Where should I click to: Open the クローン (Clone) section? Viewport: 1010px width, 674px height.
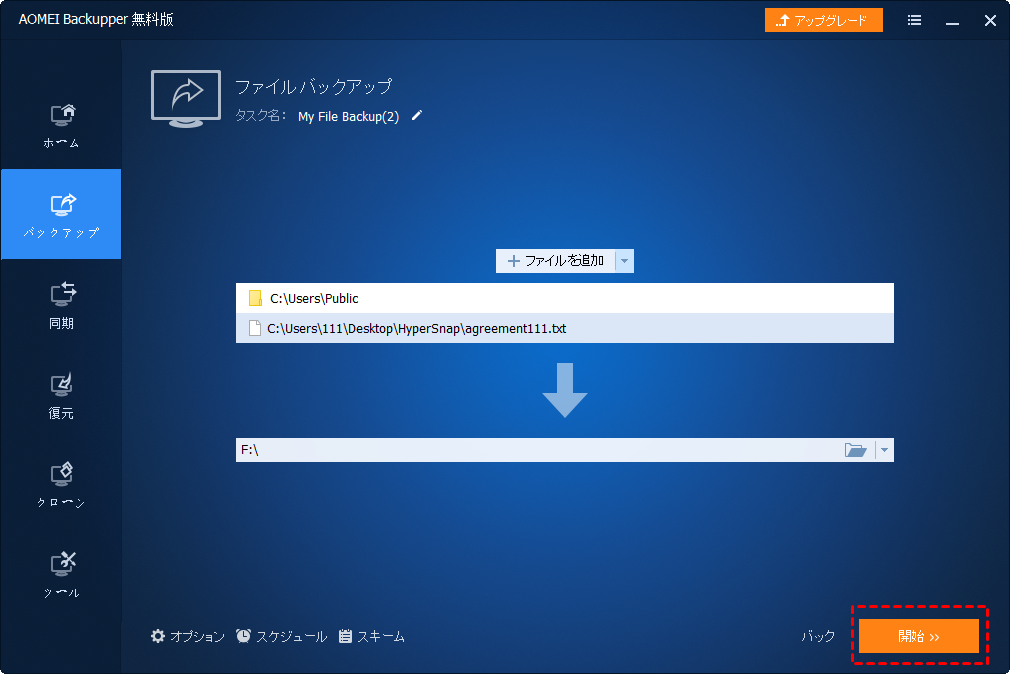click(61, 485)
